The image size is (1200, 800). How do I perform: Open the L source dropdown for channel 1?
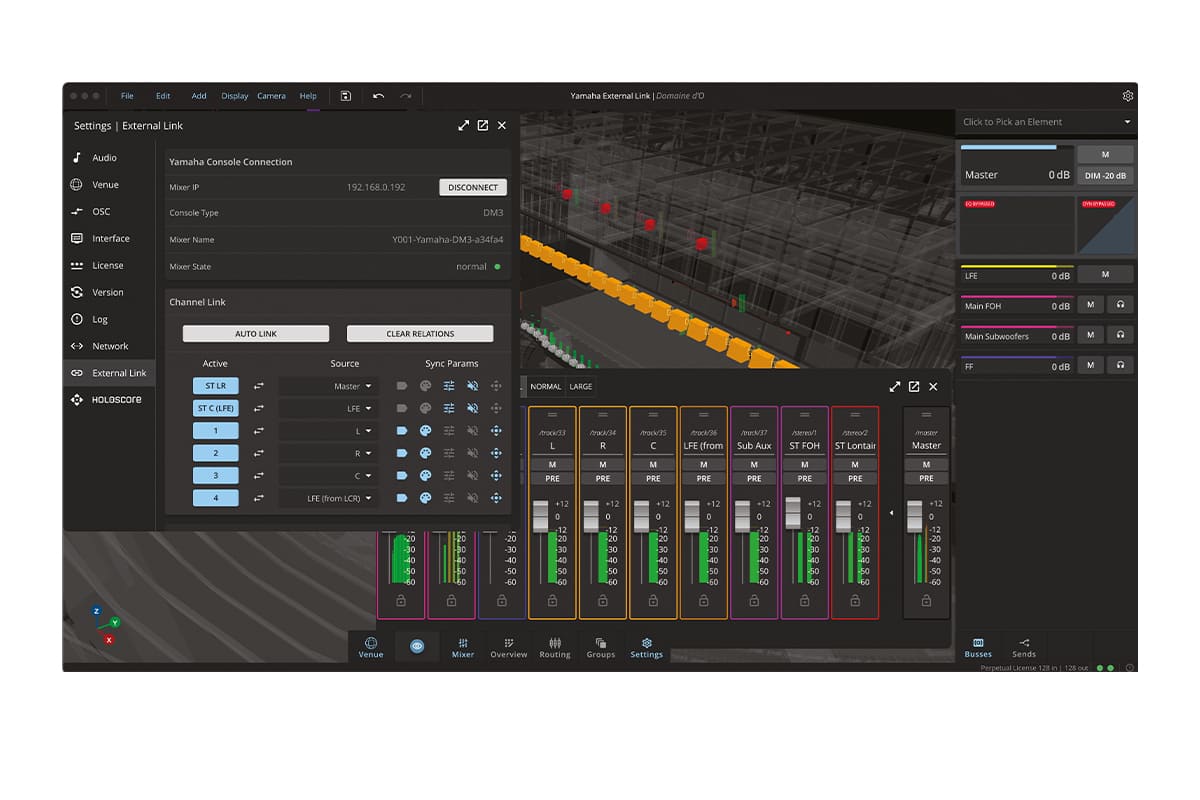(327, 431)
